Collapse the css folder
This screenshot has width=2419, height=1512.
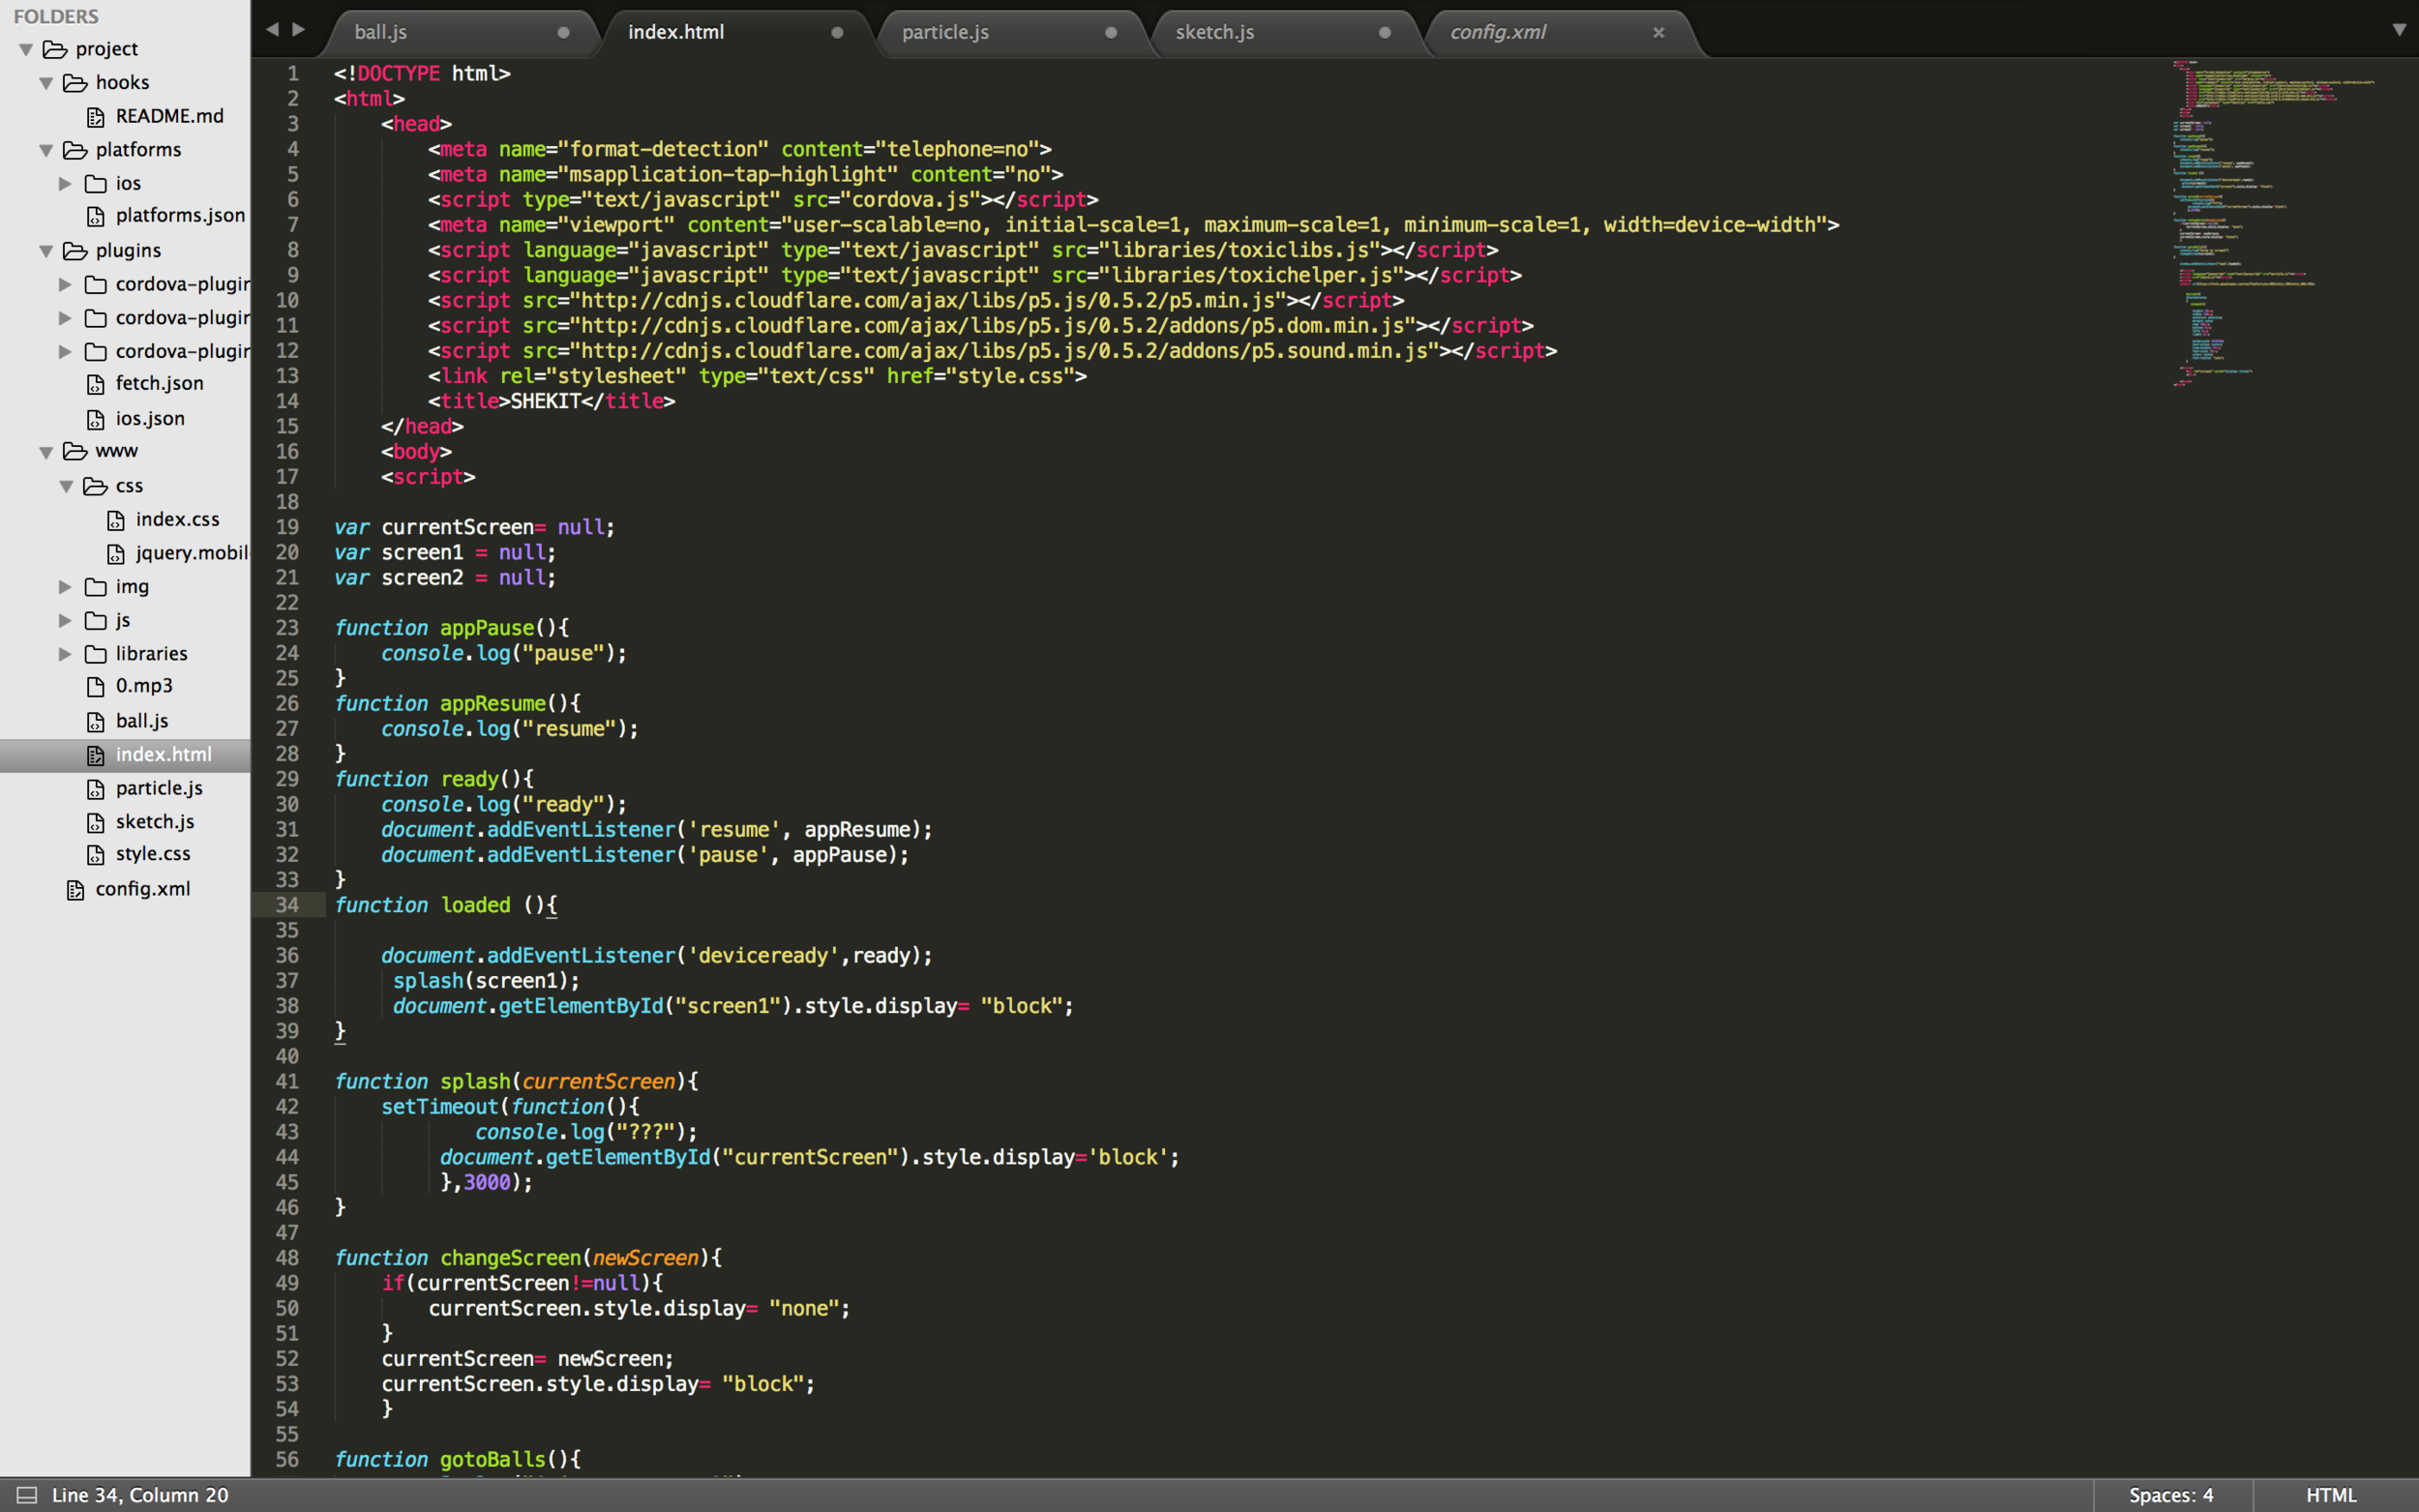point(66,486)
